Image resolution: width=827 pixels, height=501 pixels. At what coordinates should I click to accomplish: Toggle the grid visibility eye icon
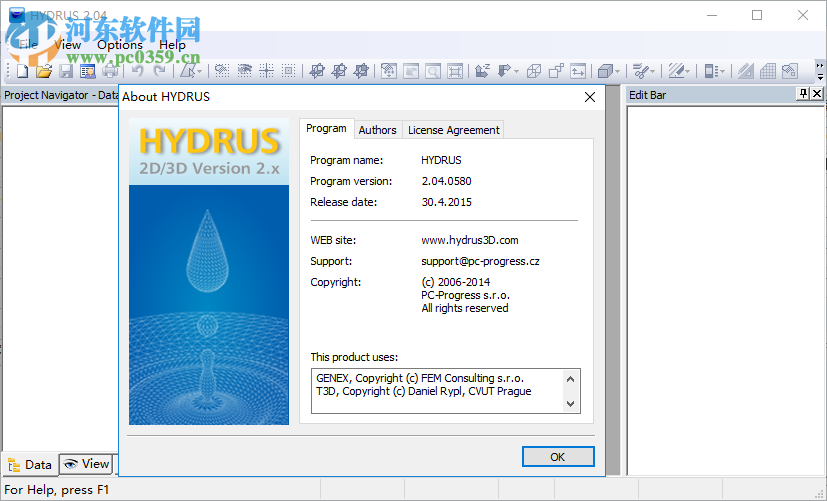(244, 71)
